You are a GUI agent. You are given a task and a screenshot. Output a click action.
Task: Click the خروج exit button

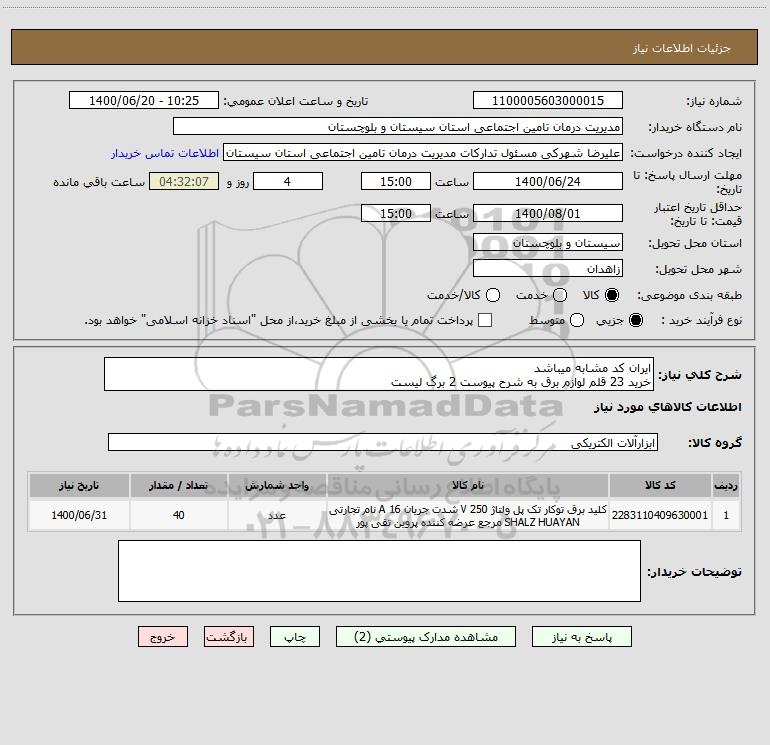coord(163,636)
